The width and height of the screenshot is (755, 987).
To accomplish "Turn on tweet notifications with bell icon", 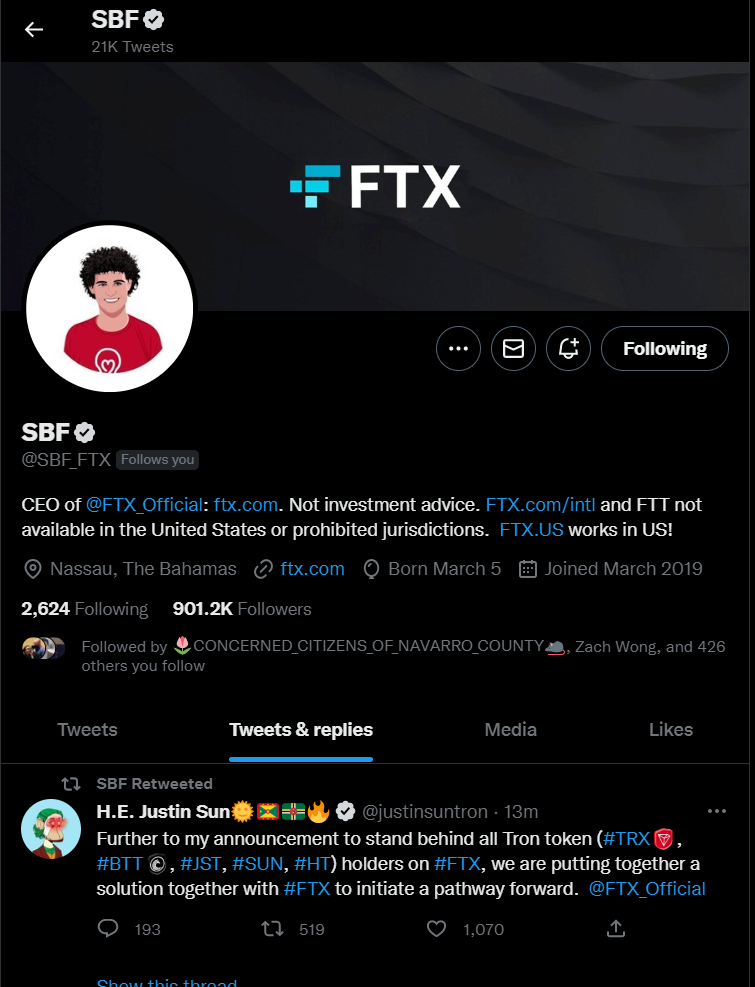I will point(568,348).
